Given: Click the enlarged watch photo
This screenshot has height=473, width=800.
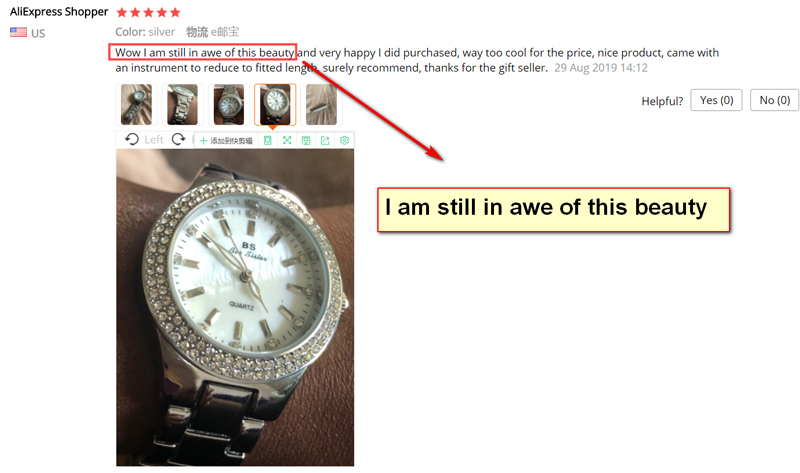Looking at the screenshot, I should pyautogui.click(x=235, y=308).
